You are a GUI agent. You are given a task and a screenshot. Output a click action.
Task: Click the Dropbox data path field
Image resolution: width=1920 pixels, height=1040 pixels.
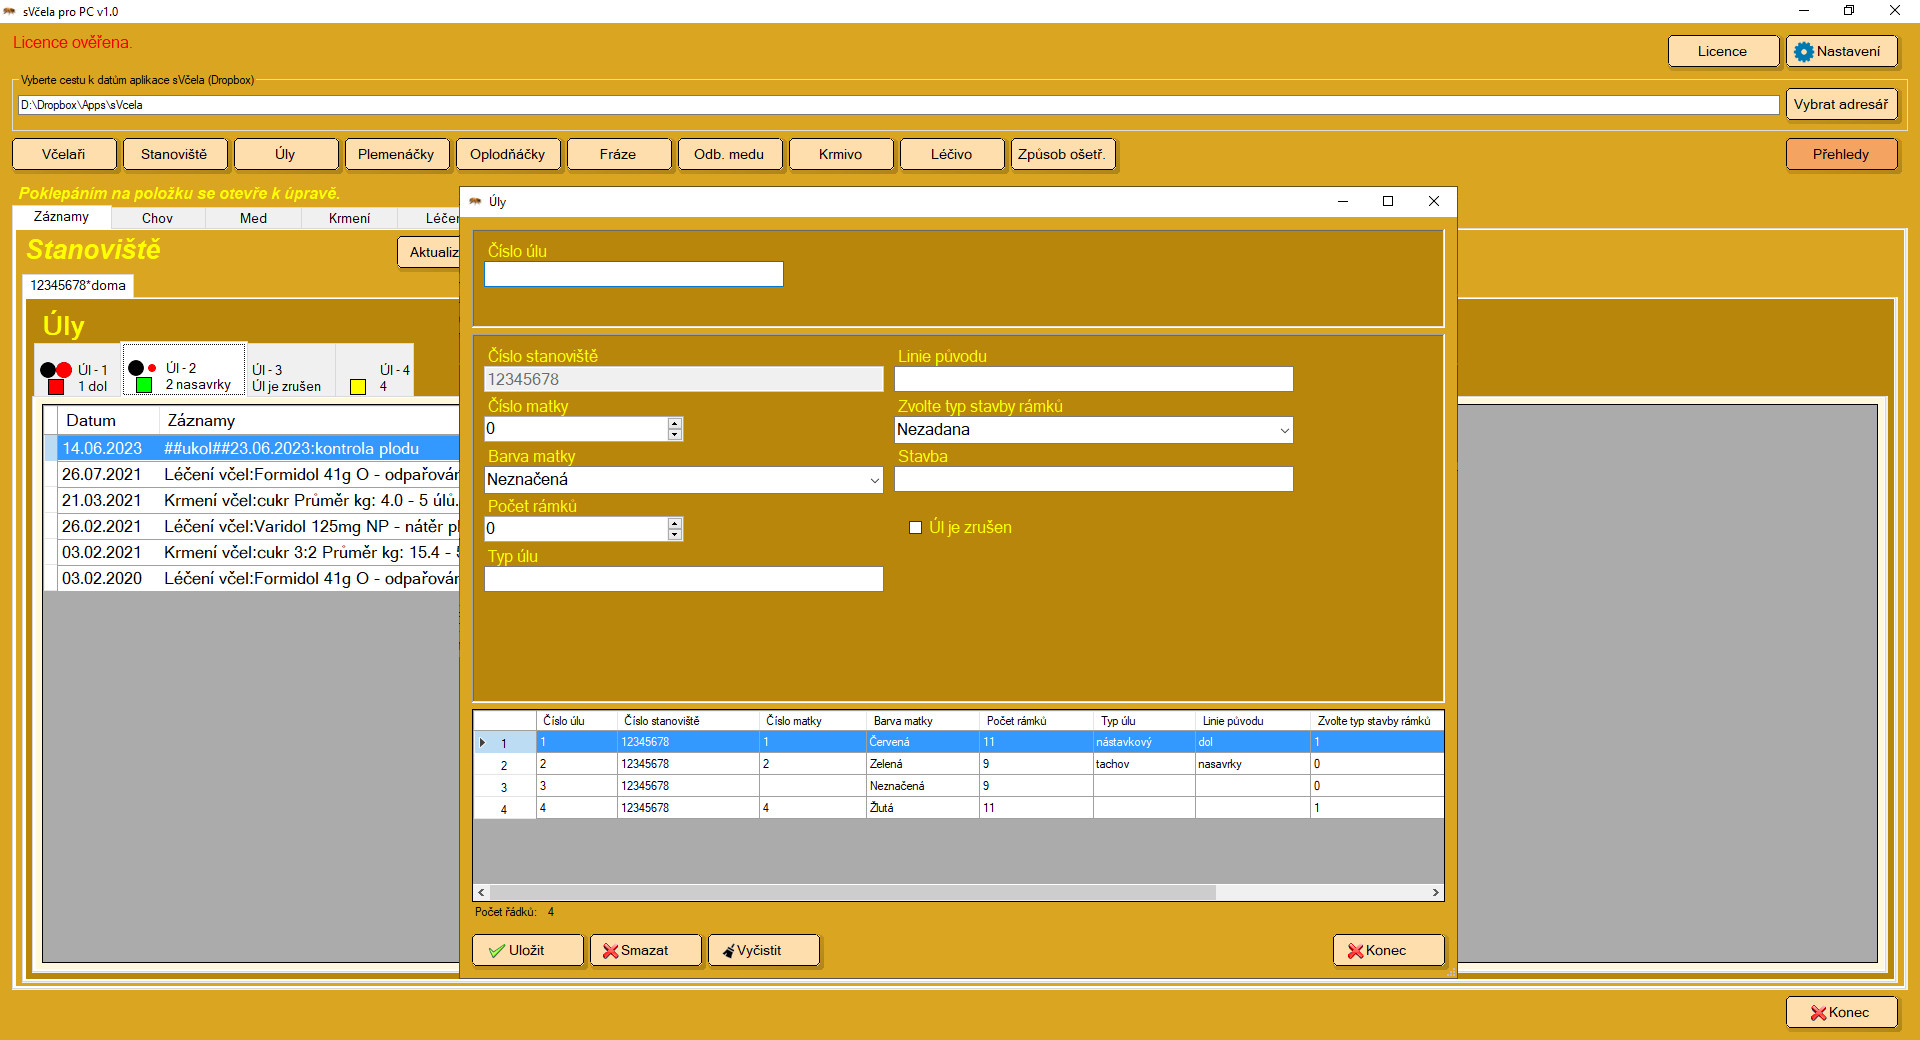[x=898, y=105]
